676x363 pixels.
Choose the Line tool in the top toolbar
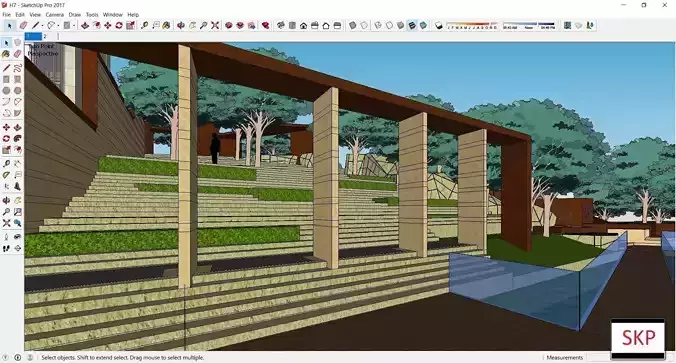pyautogui.click(x=35, y=25)
